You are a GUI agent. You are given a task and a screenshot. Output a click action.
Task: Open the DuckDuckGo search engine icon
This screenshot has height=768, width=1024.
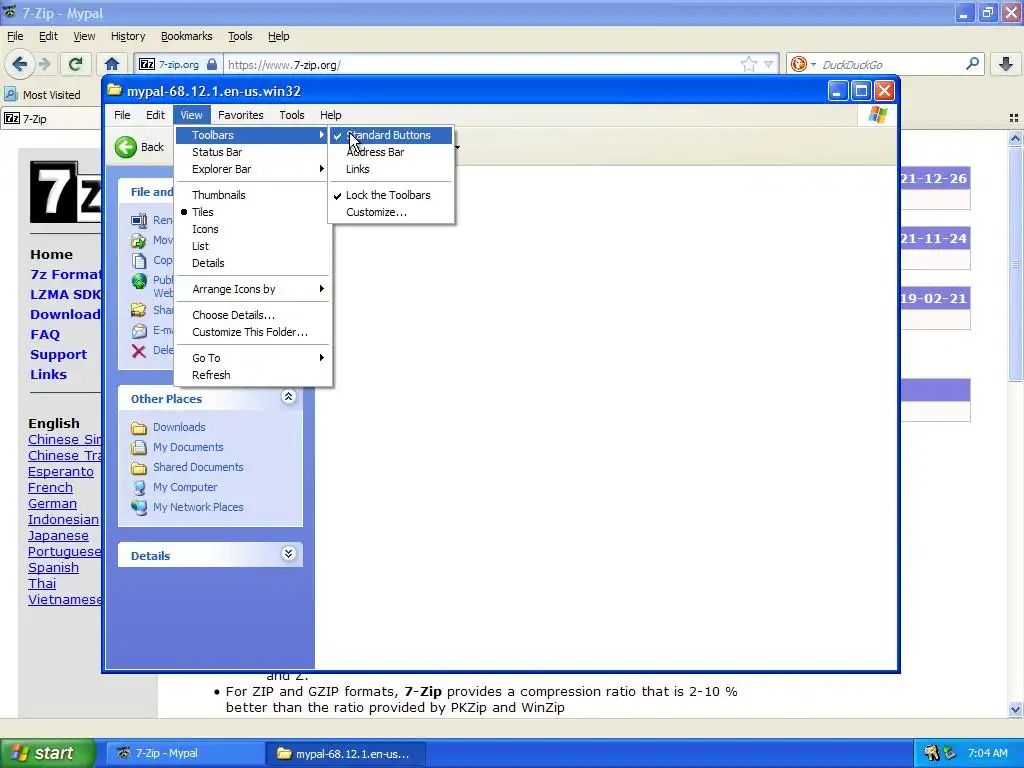[798, 64]
